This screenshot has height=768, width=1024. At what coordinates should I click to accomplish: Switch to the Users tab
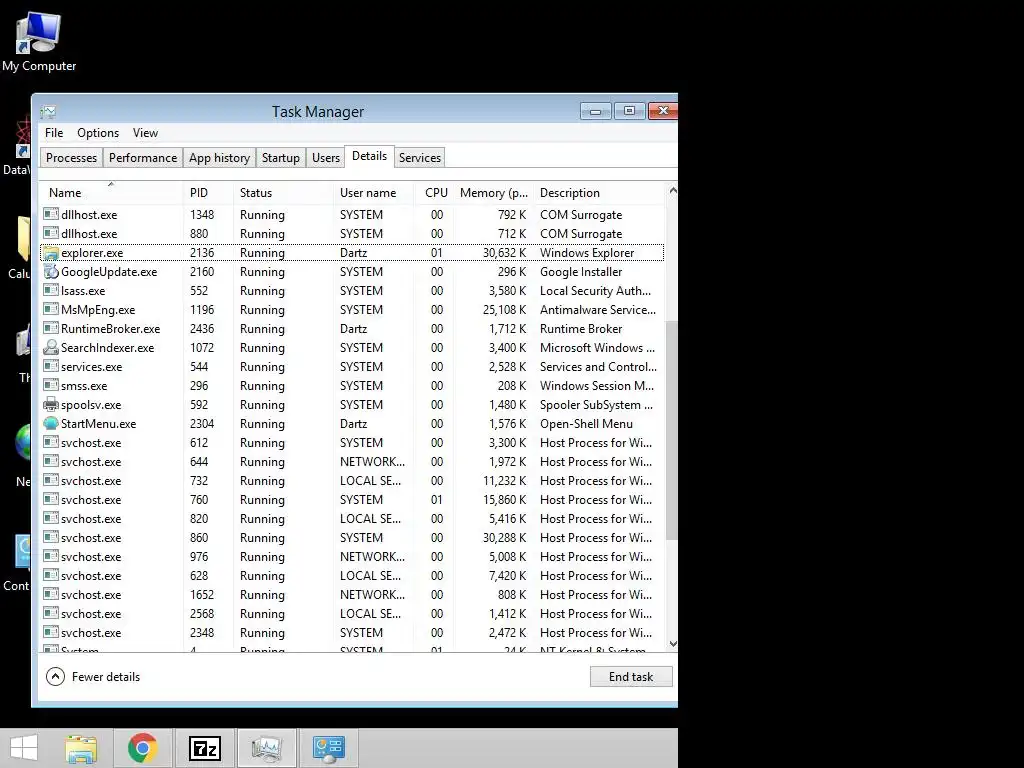326,157
